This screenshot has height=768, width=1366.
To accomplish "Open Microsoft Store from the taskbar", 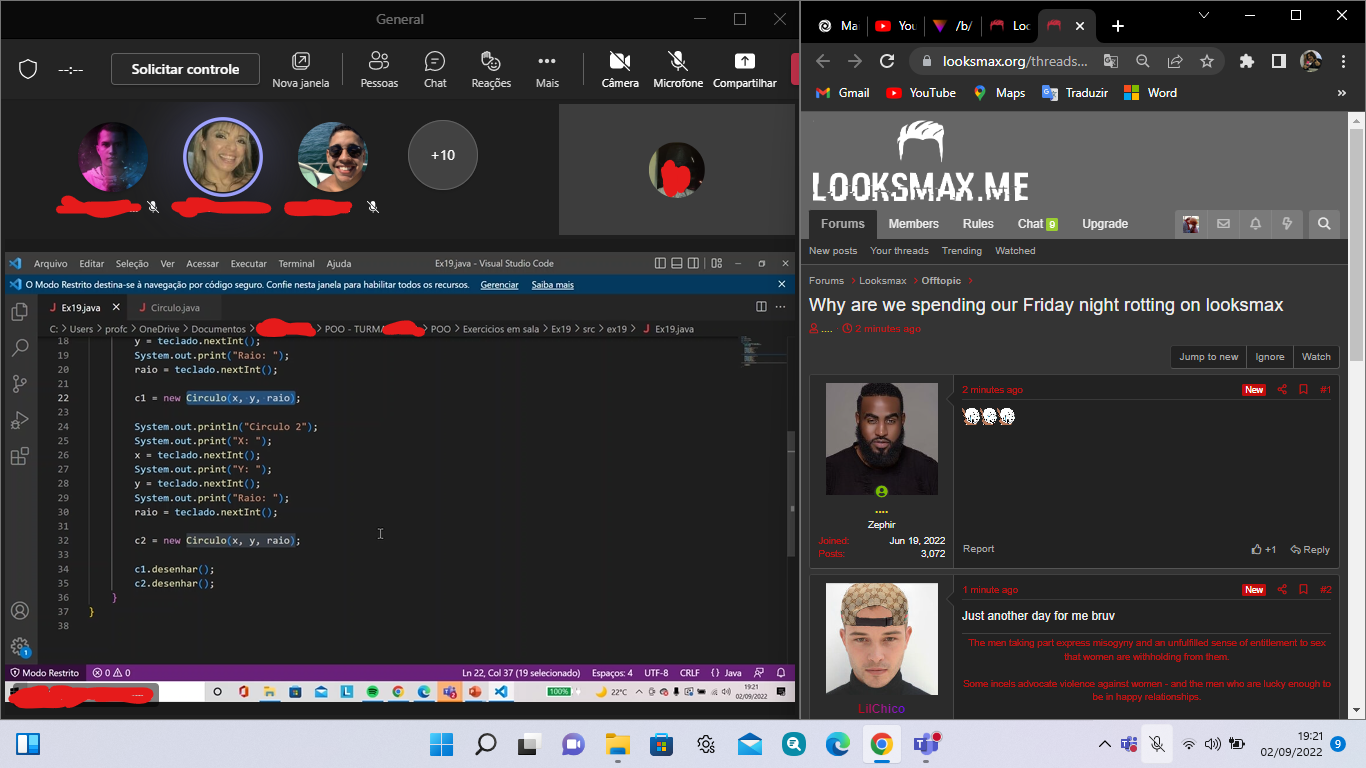I will pos(661,744).
